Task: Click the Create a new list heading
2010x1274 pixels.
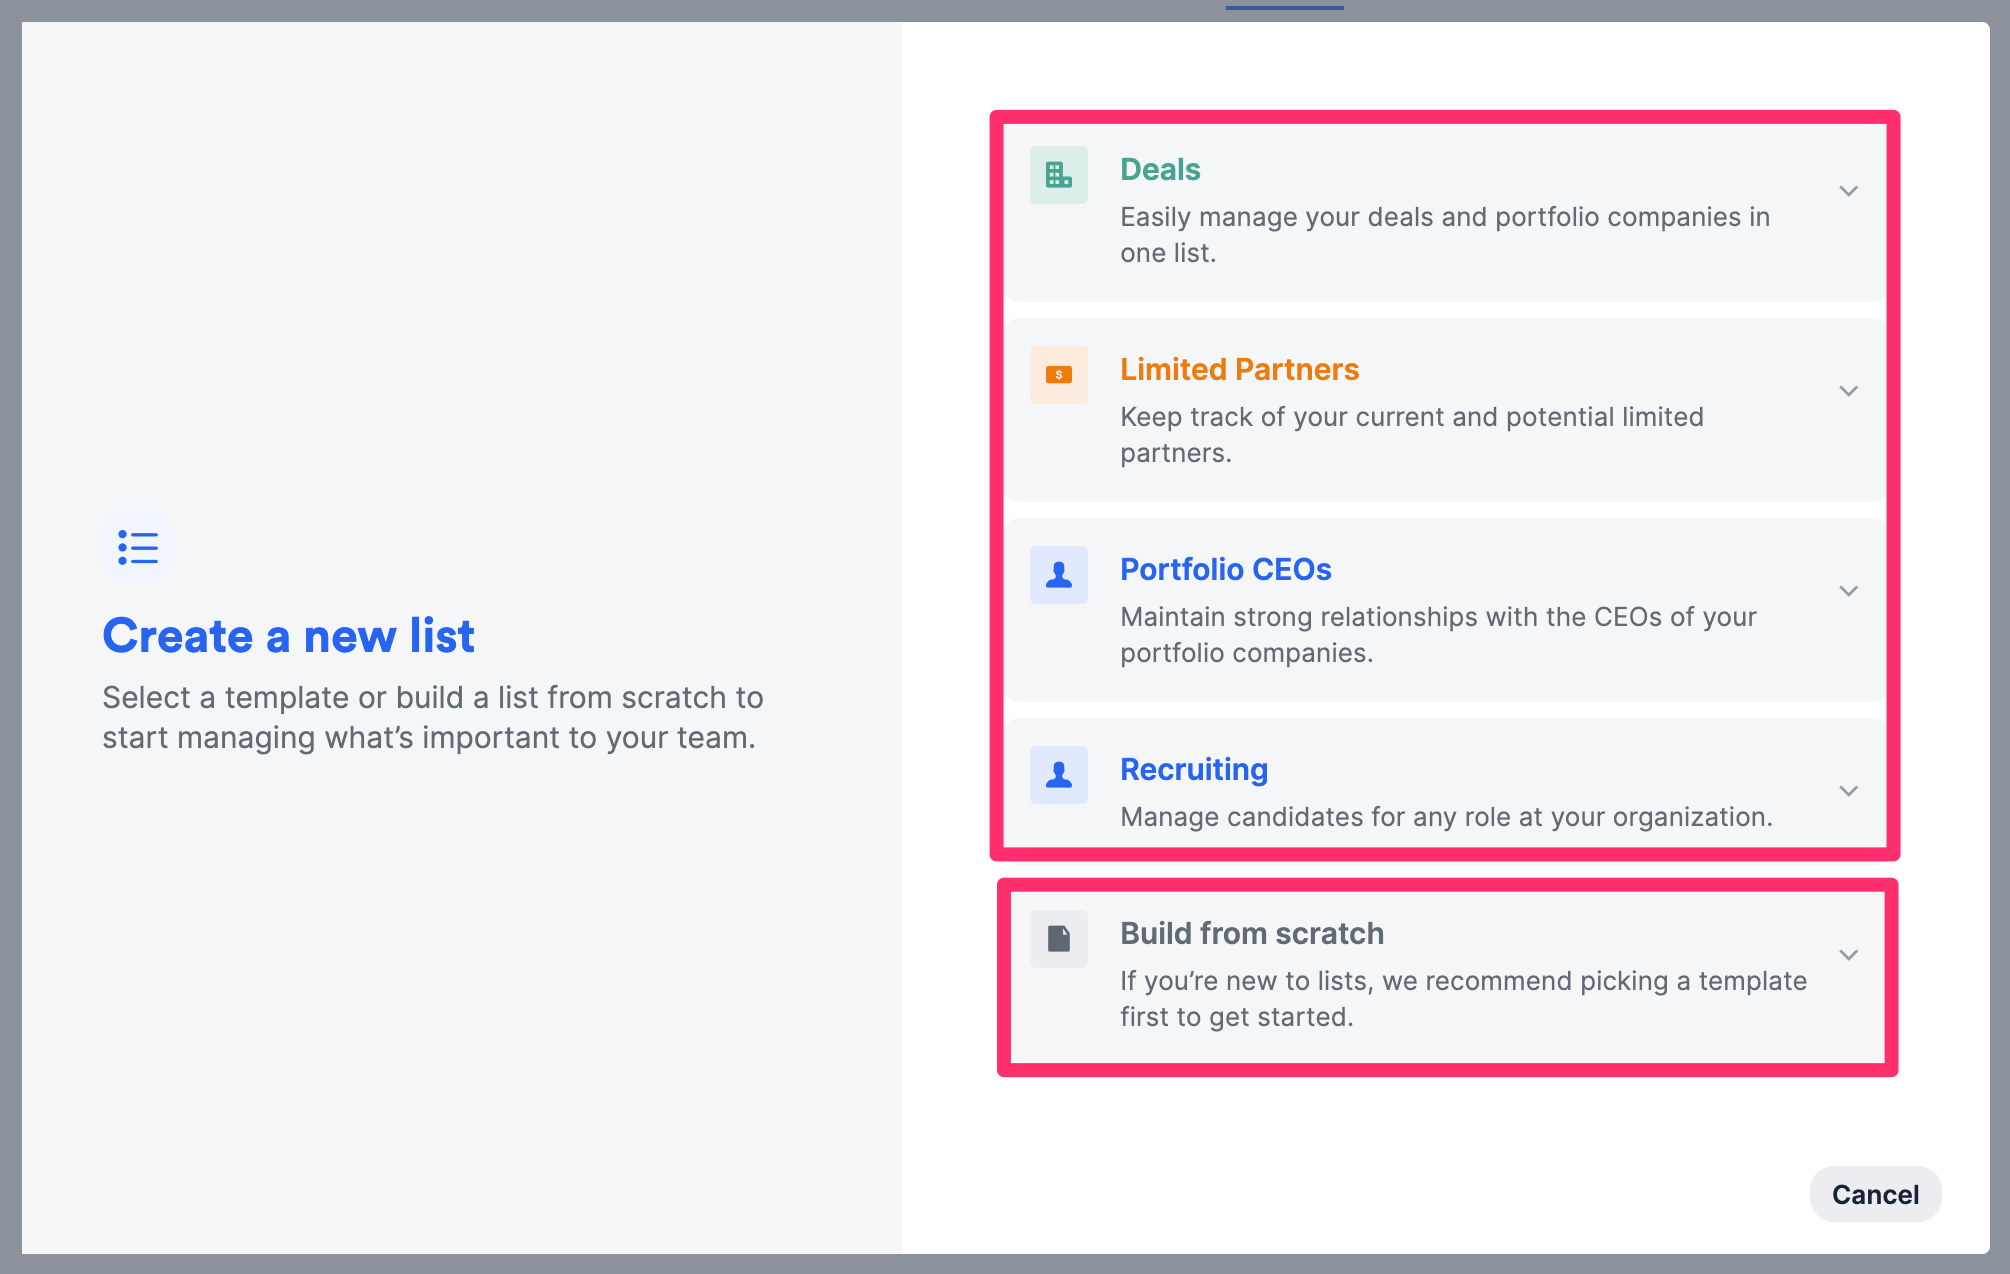Action: coord(288,636)
